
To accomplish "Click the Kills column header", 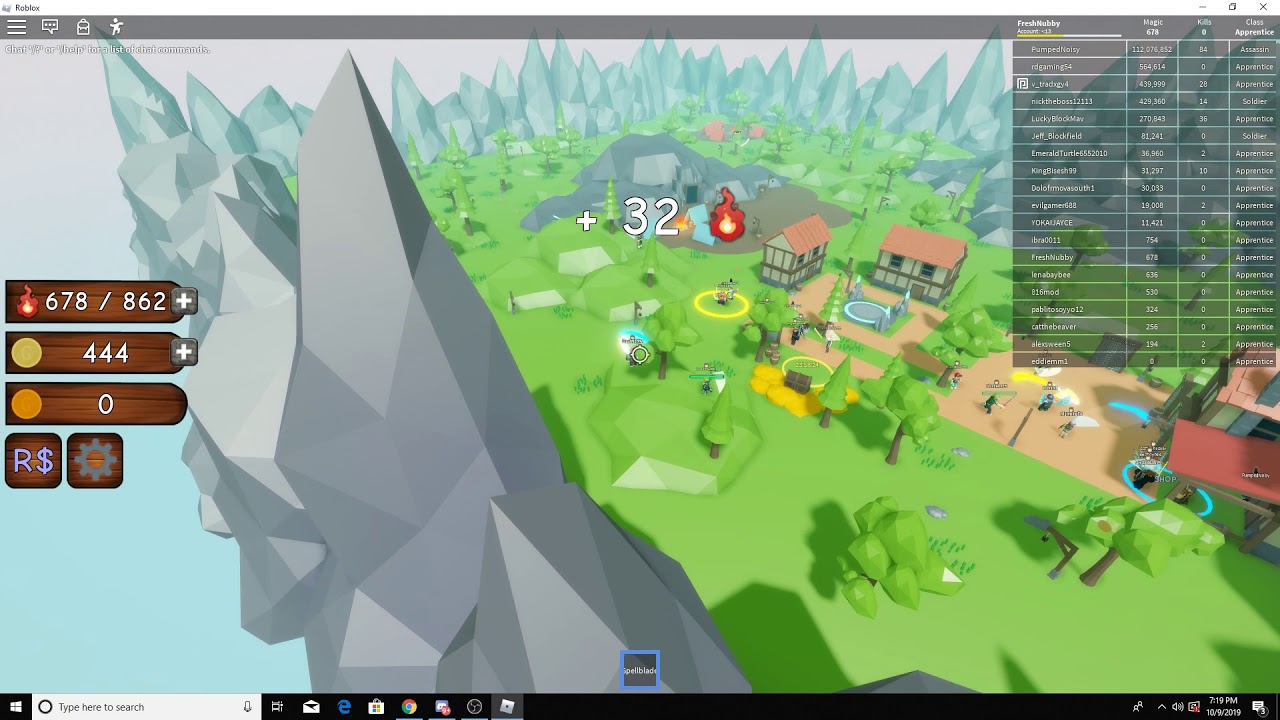I will pos(1204,22).
